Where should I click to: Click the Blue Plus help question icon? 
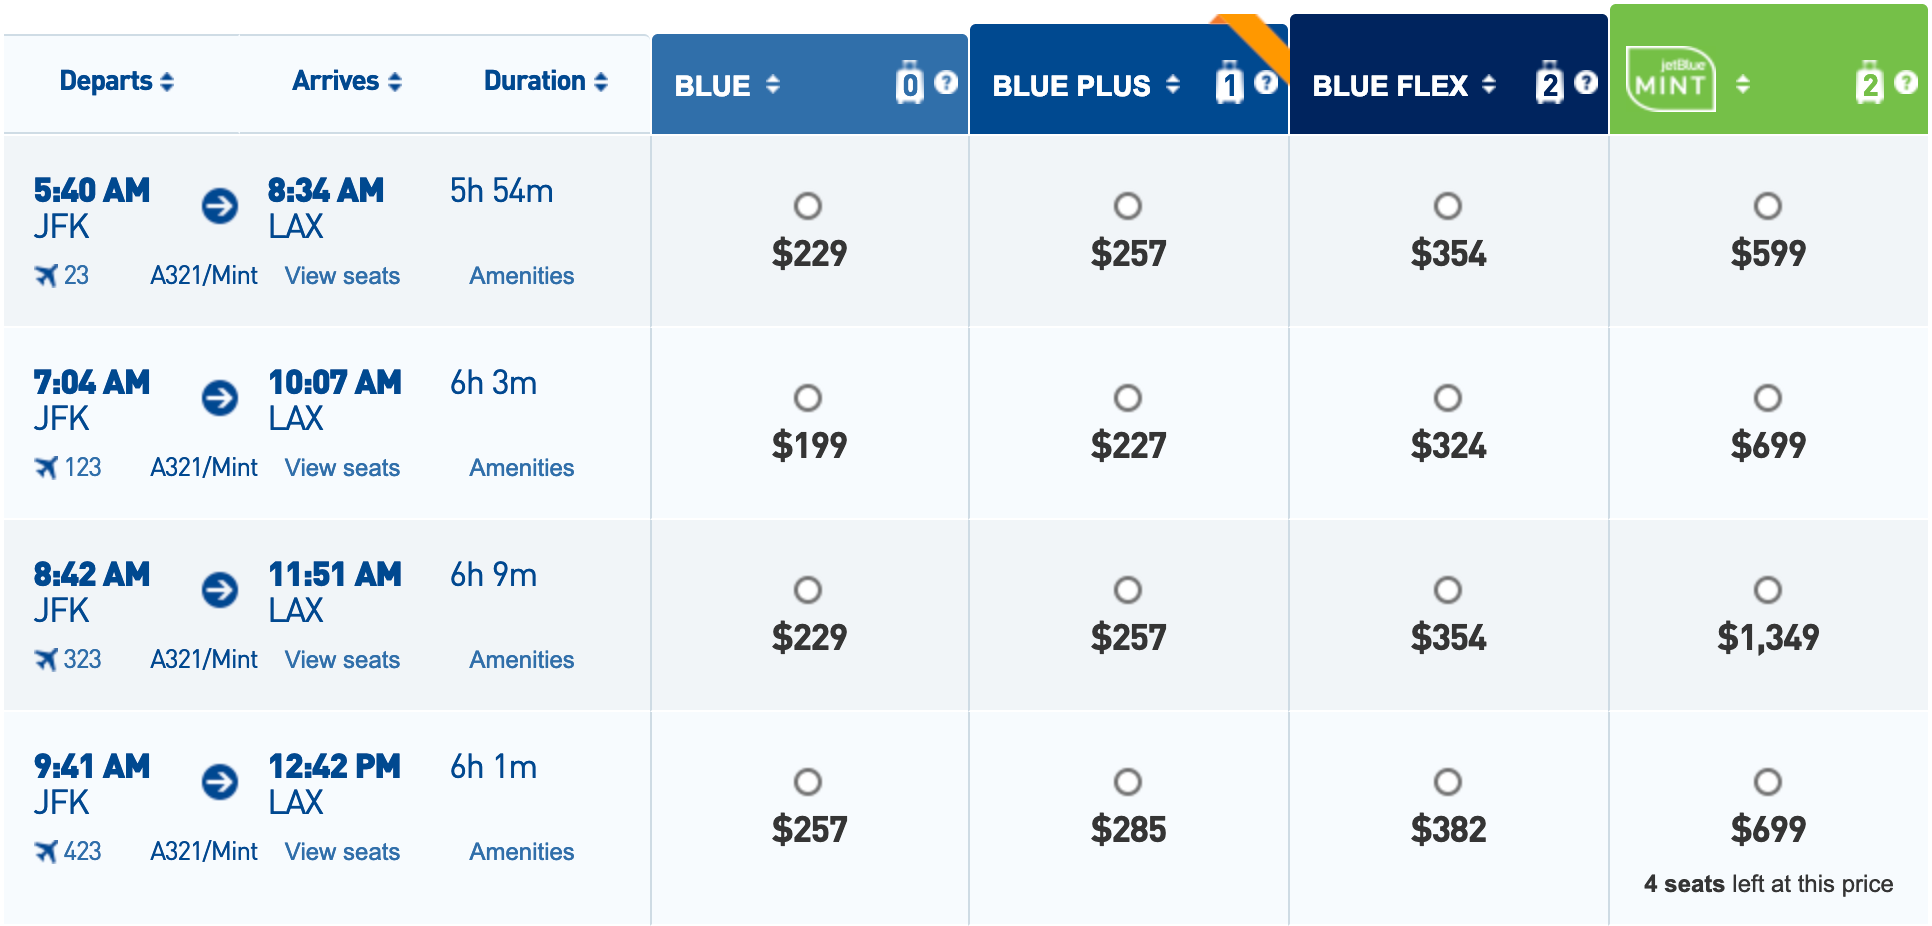(x=1265, y=83)
